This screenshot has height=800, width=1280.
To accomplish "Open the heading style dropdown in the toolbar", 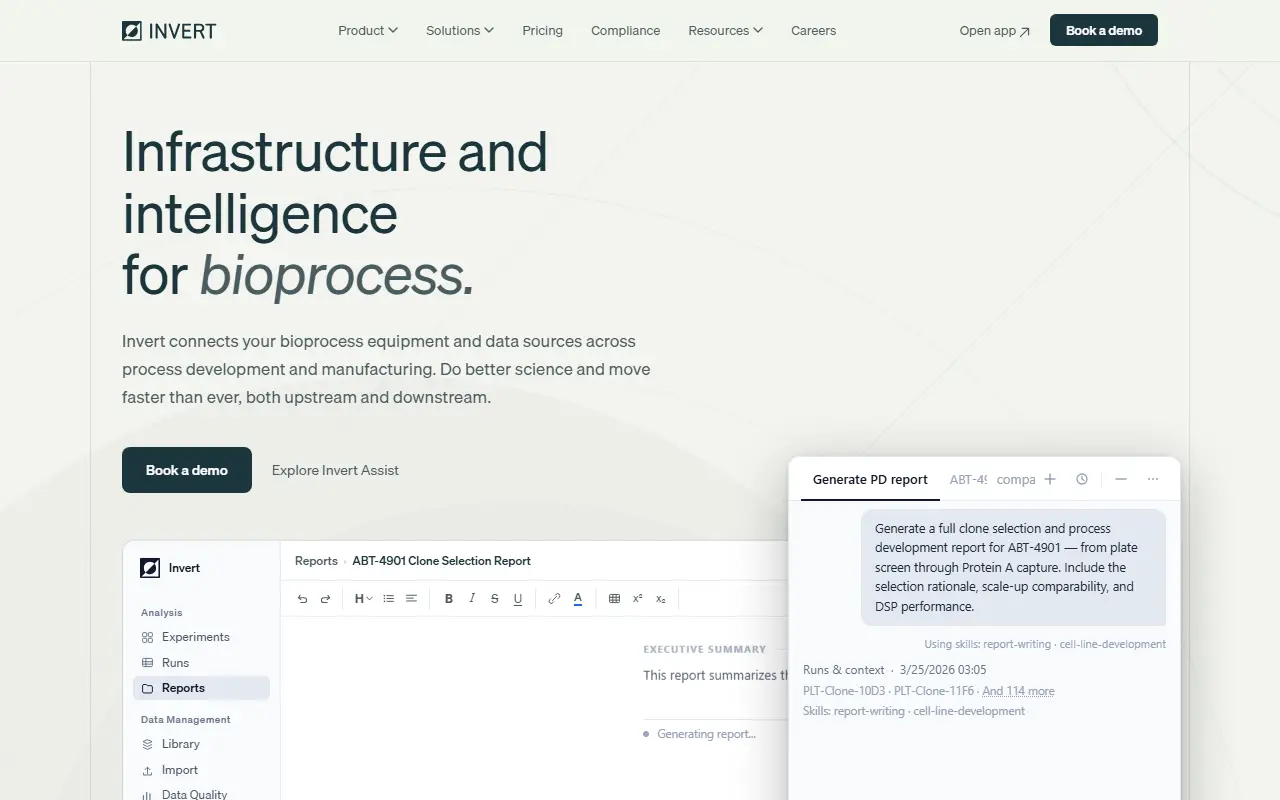I will coord(364,599).
